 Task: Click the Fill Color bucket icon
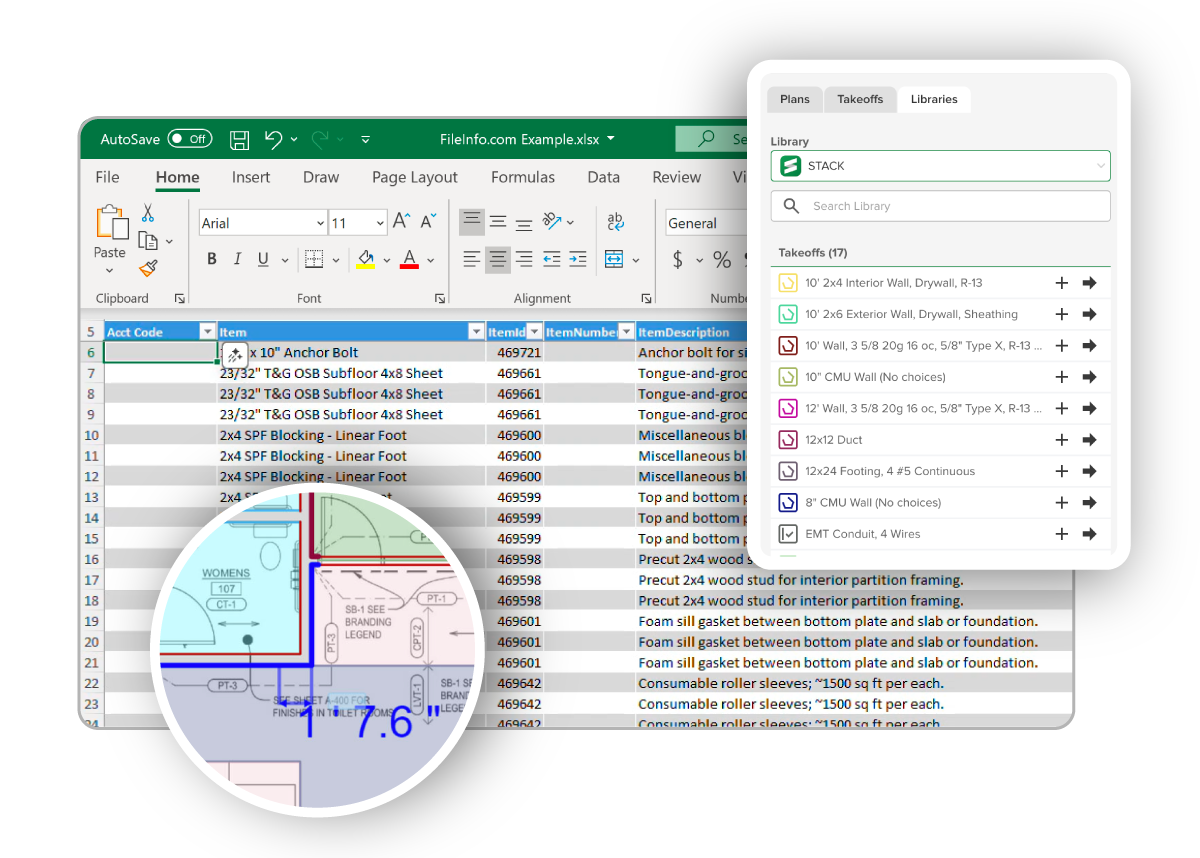click(x=364, y=258)
